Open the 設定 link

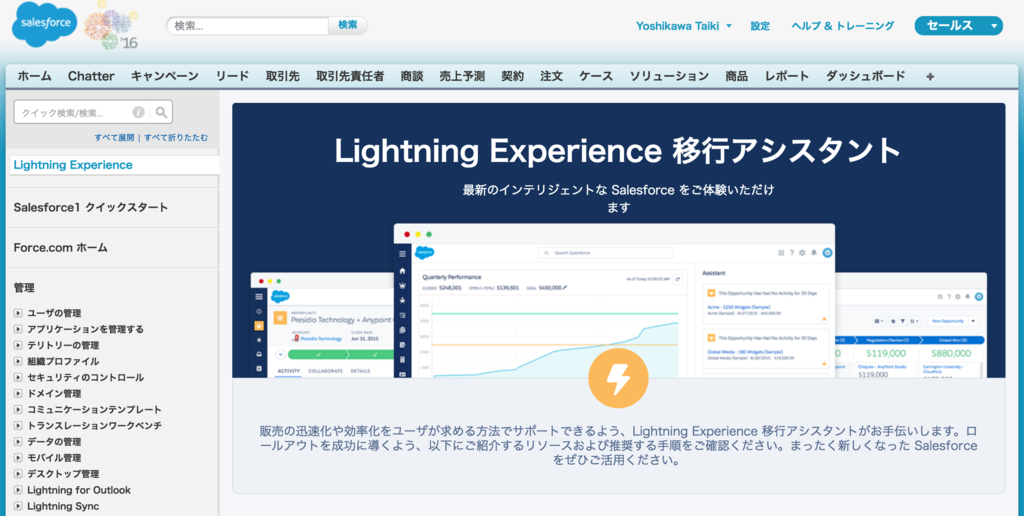[760, 26]
